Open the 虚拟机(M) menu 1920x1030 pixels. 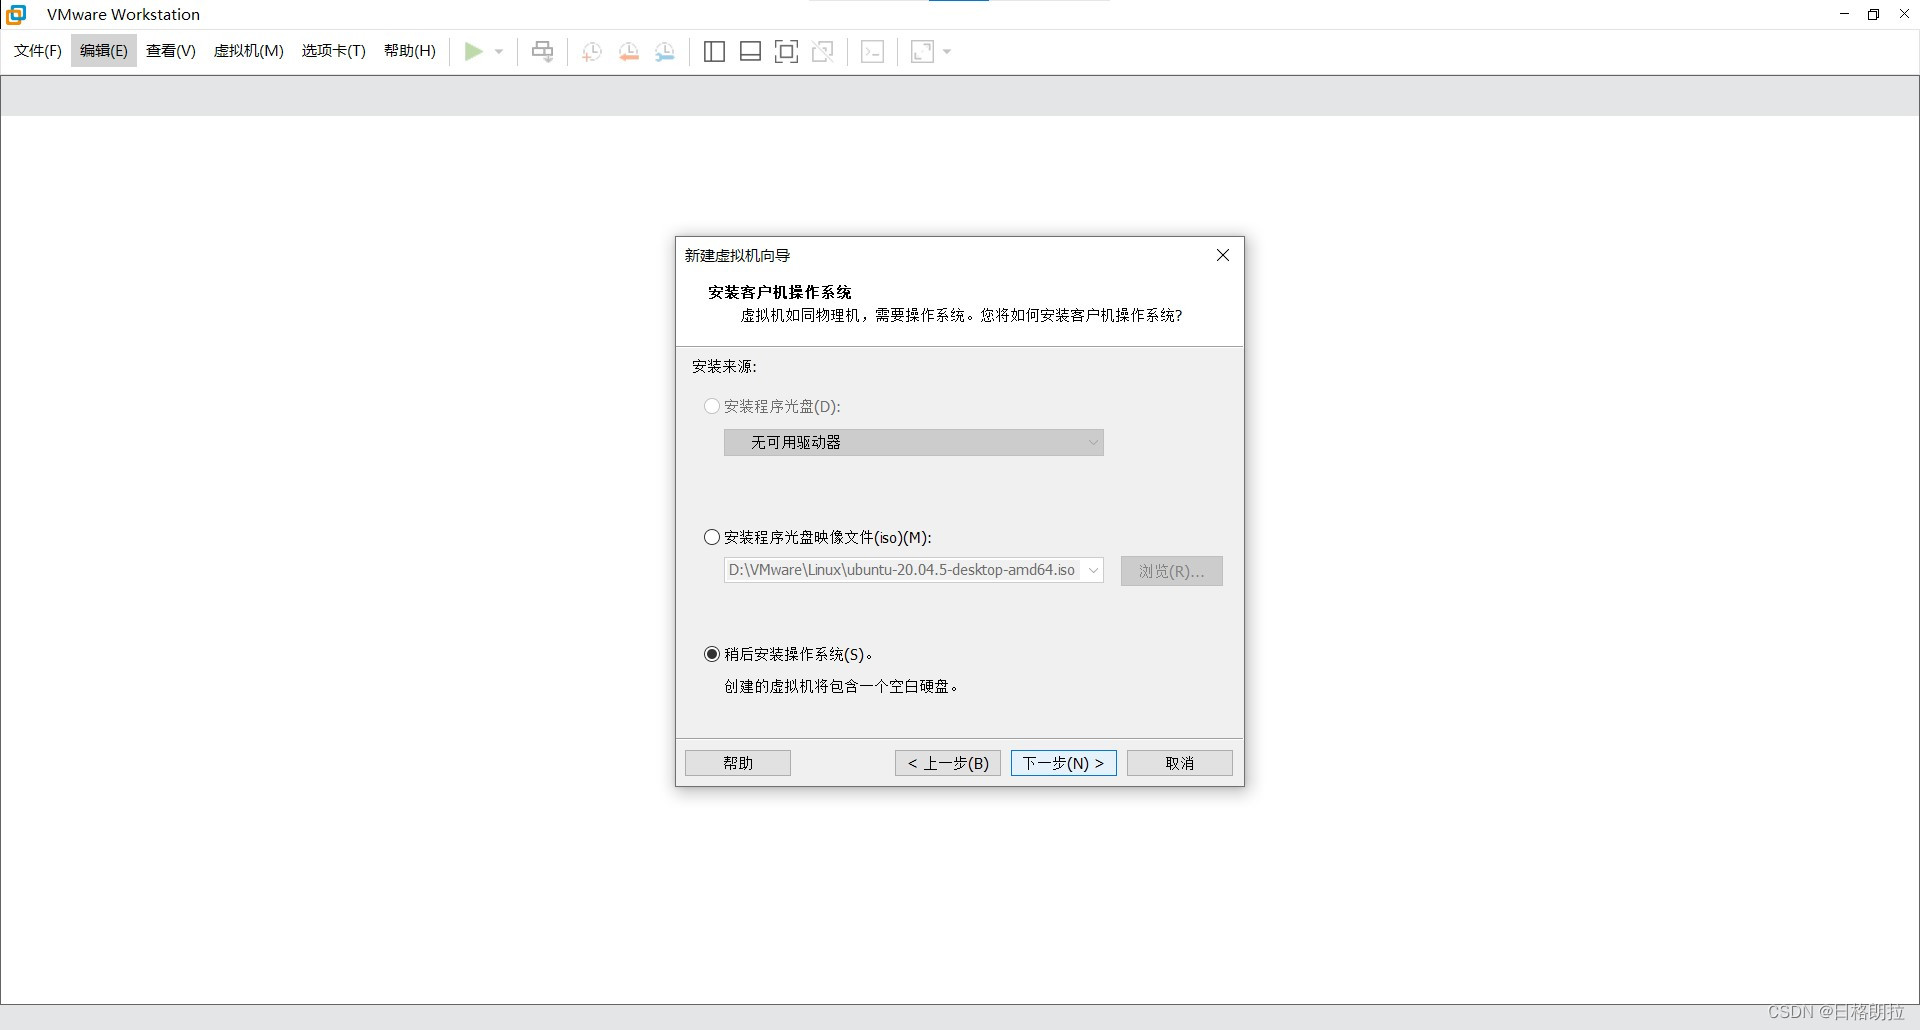[249, 51]
